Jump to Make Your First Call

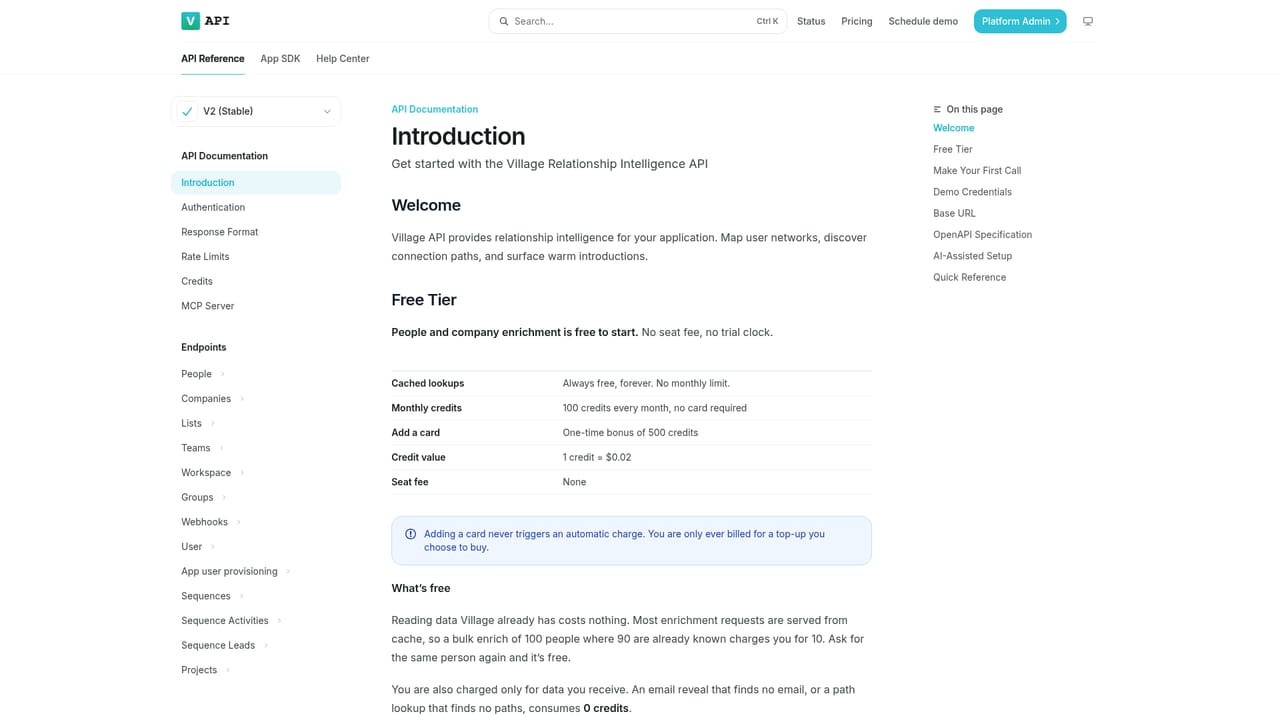[977, 171]
